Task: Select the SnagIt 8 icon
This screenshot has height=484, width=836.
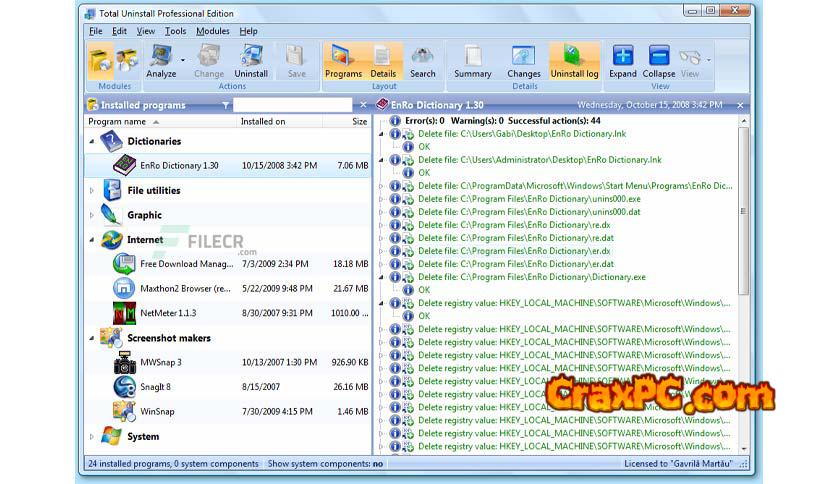Action: tap(124, 387)
